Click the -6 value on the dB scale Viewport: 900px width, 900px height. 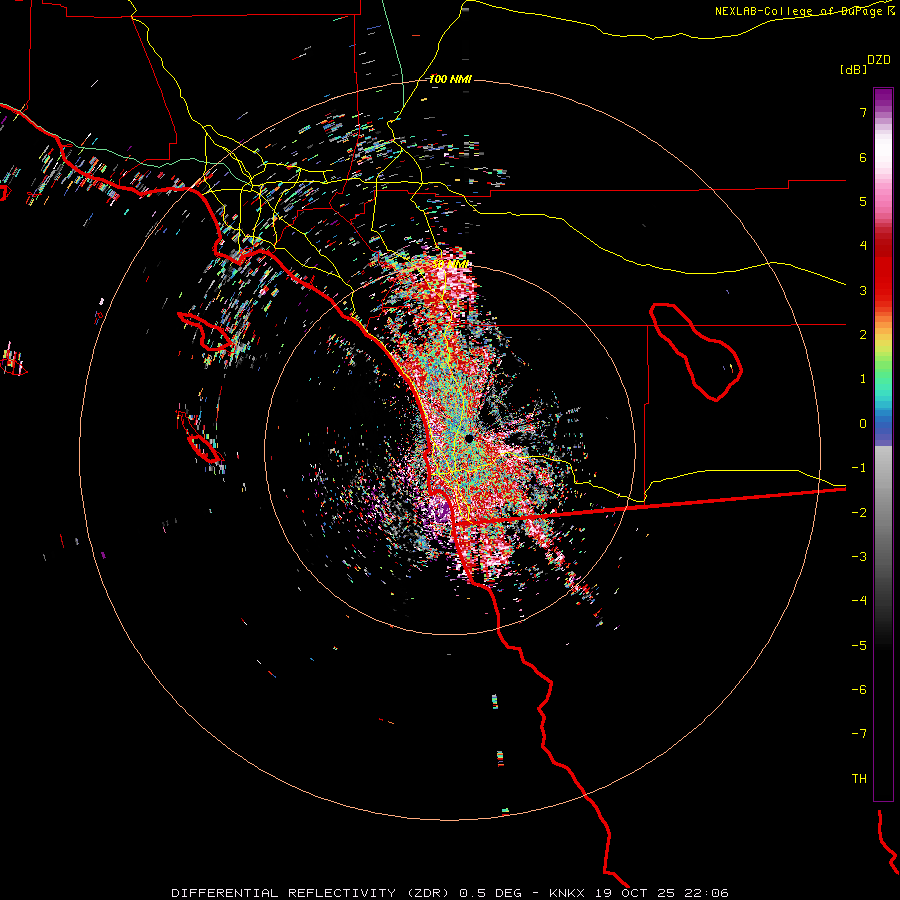pos(859,690)
